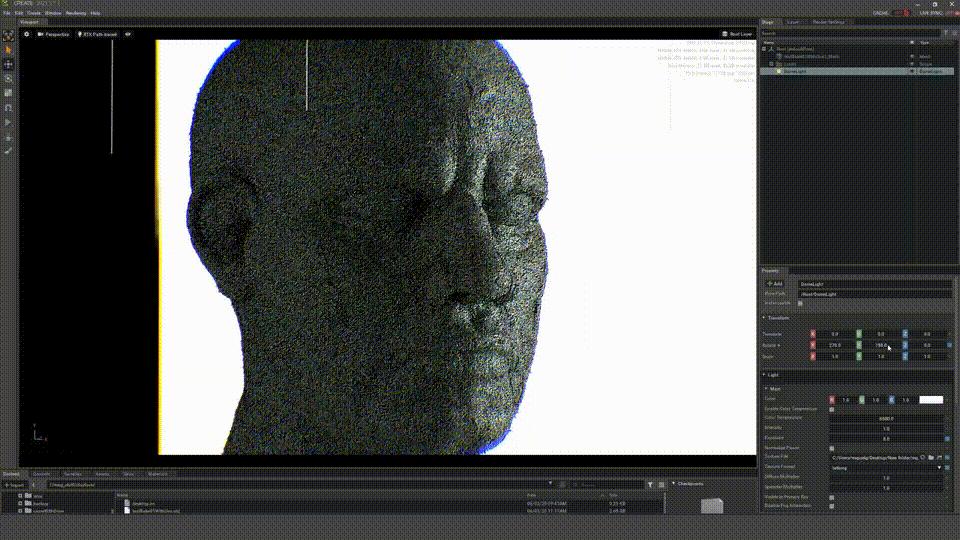Activate the Scale tool in left toolbar

(x=8, y=93)
